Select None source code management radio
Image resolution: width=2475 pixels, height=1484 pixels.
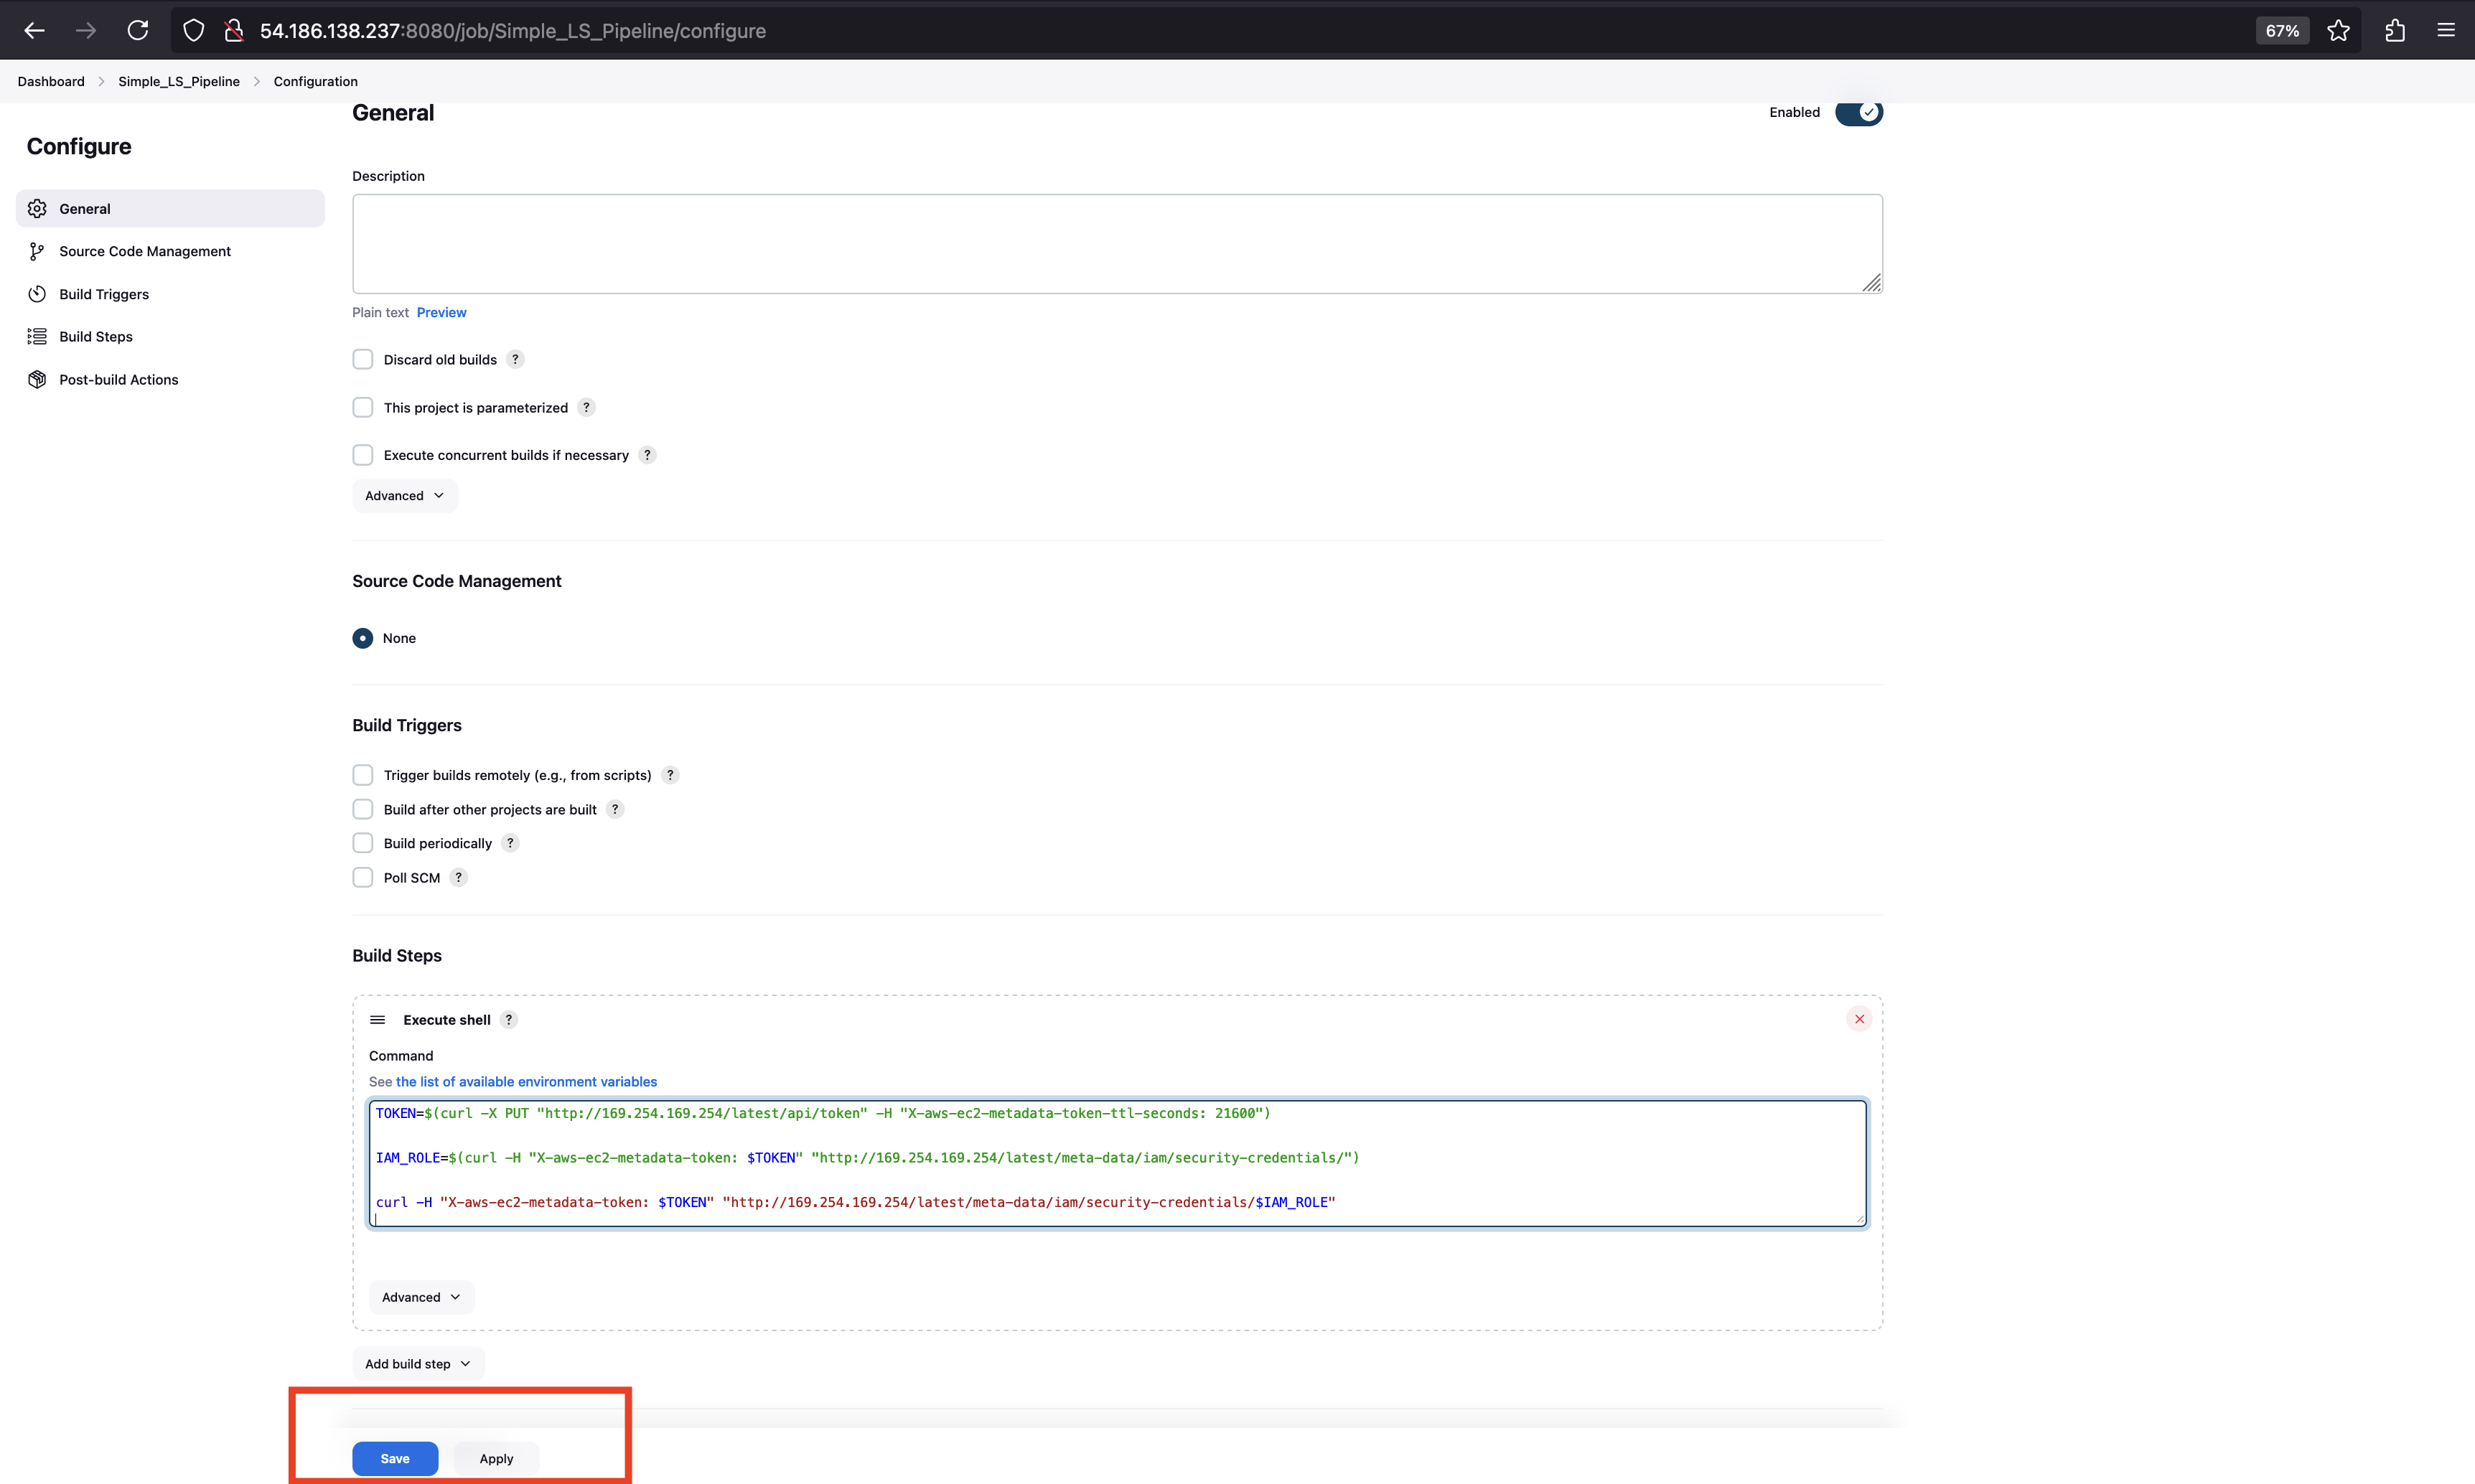[x=363, y=638]
